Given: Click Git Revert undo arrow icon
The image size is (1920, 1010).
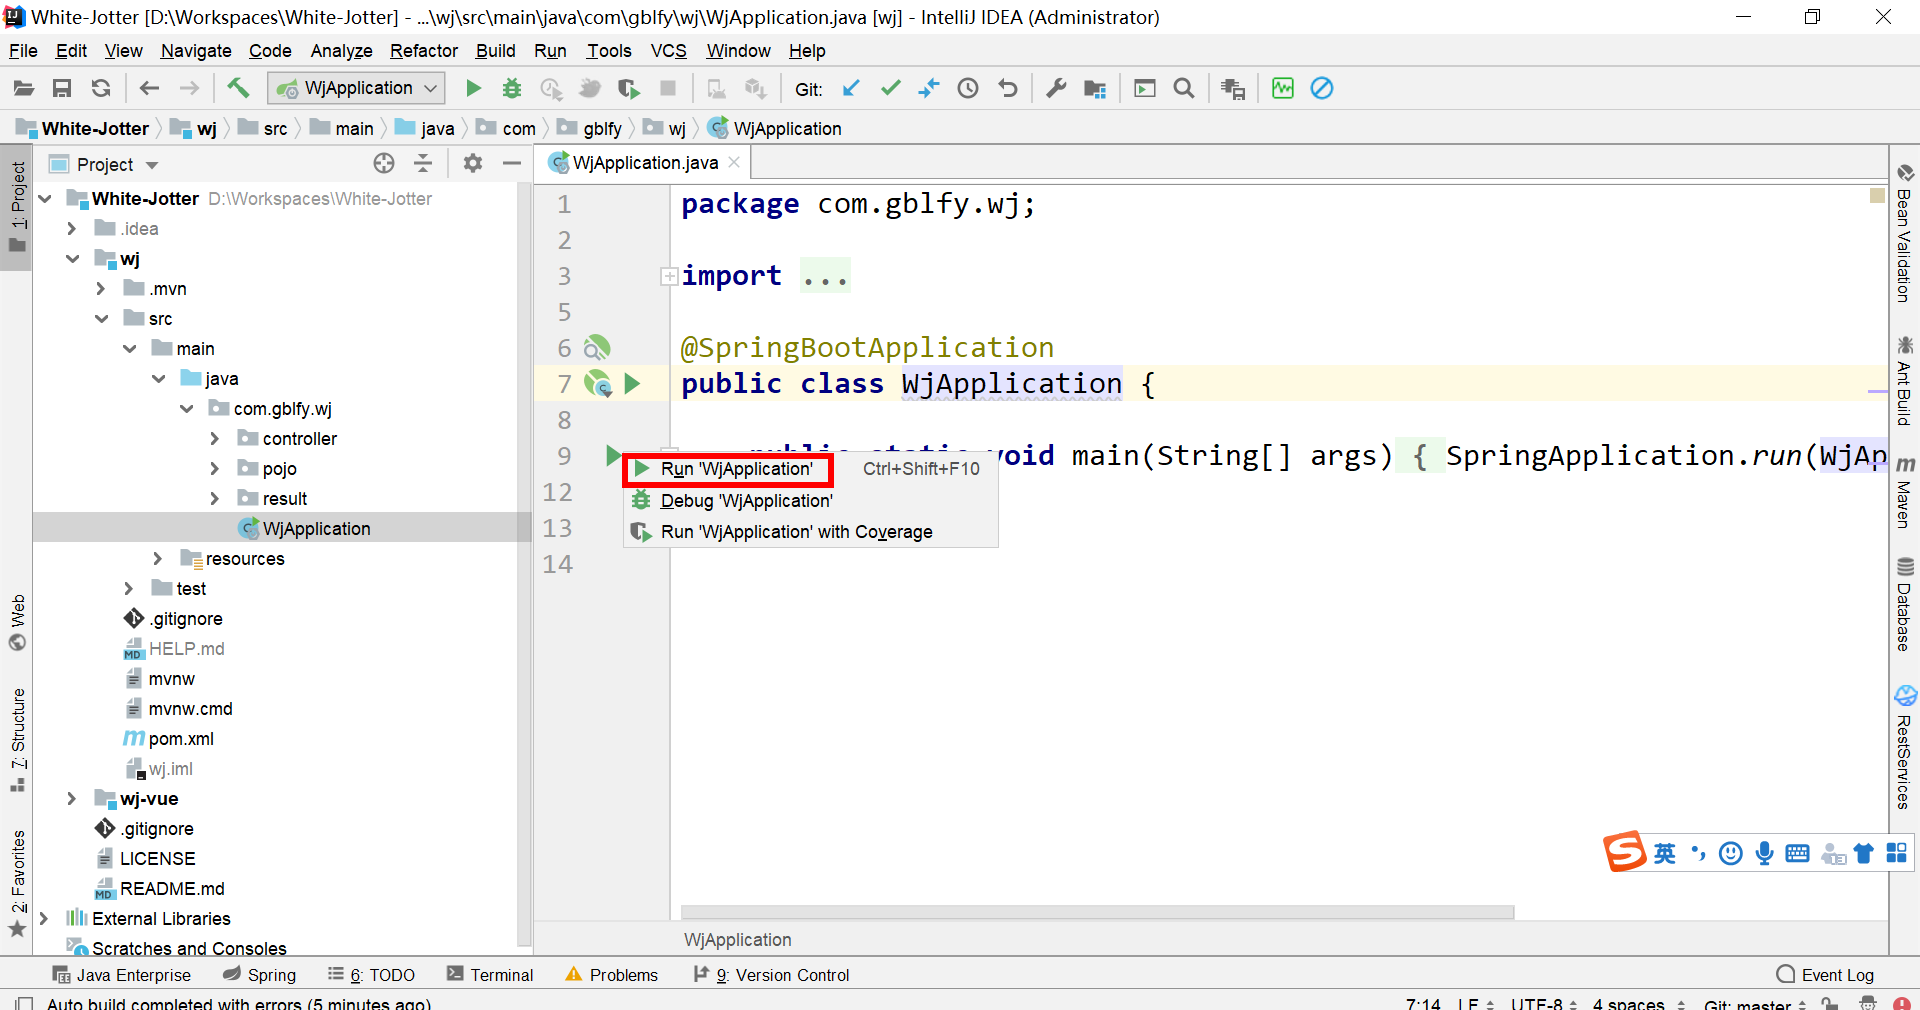Looking at the screenshot, I should (1008, 89).
